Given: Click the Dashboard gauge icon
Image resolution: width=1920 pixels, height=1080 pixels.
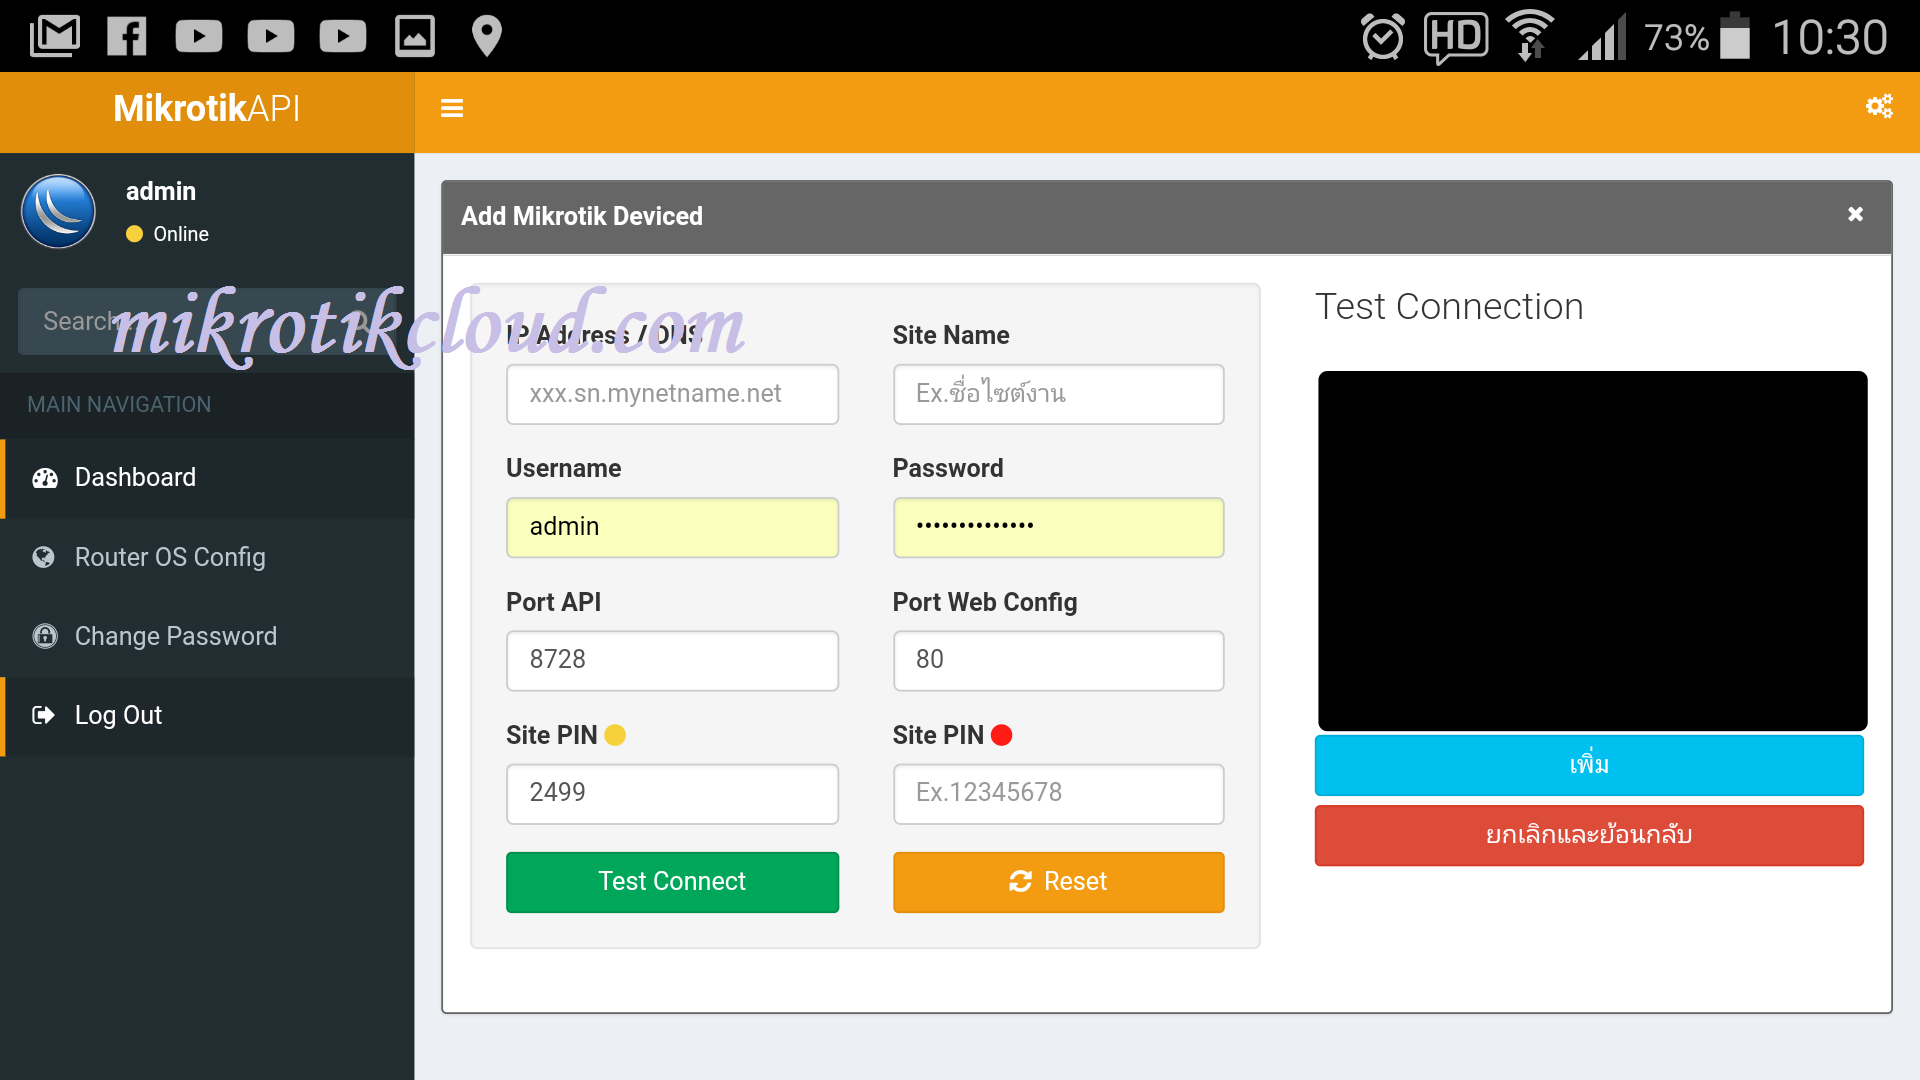Looking at the screenshot, I should coord(45,478).
